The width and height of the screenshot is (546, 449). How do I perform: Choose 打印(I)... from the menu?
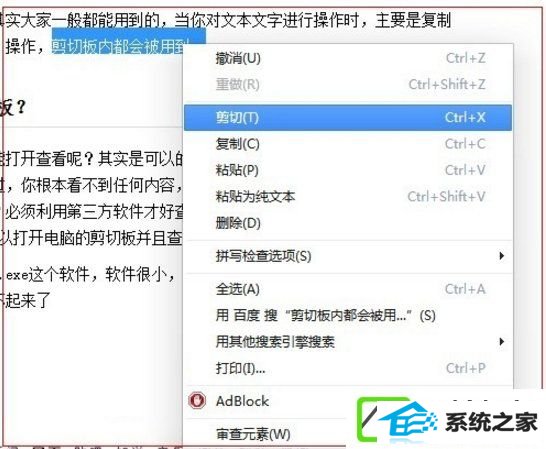[x=348, y=368]
